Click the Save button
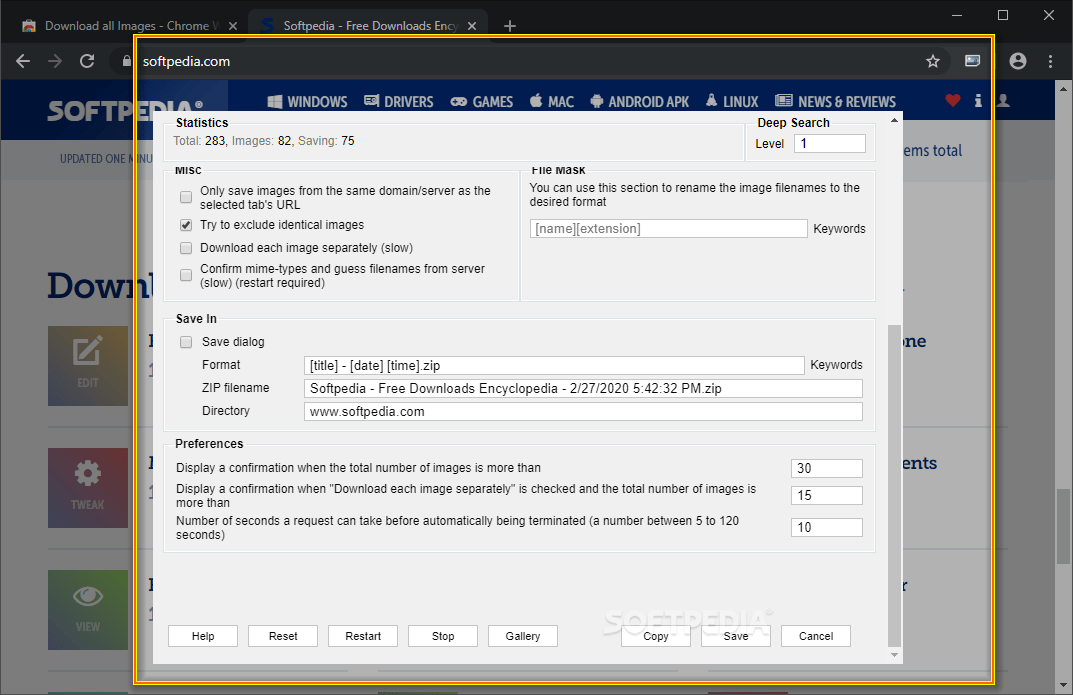The width and height of the screenshot is (1073, 695). (x=736, y=636)
